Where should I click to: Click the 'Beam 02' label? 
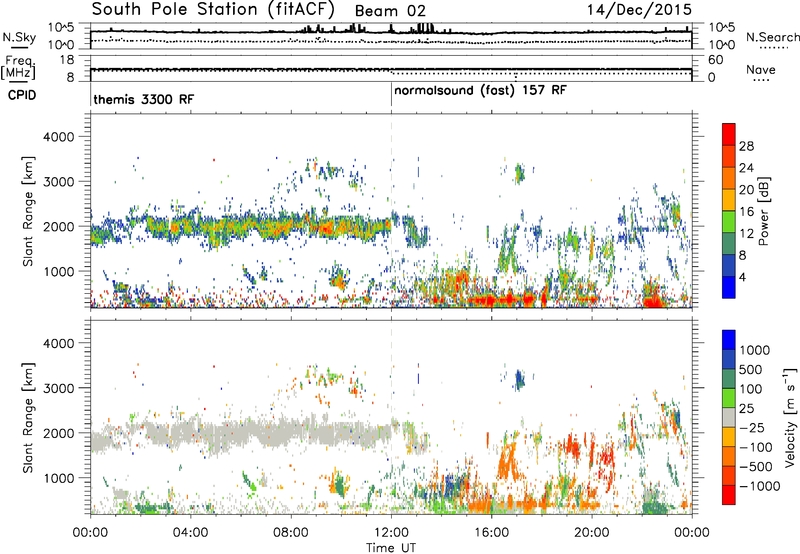[x=390, y=11]
